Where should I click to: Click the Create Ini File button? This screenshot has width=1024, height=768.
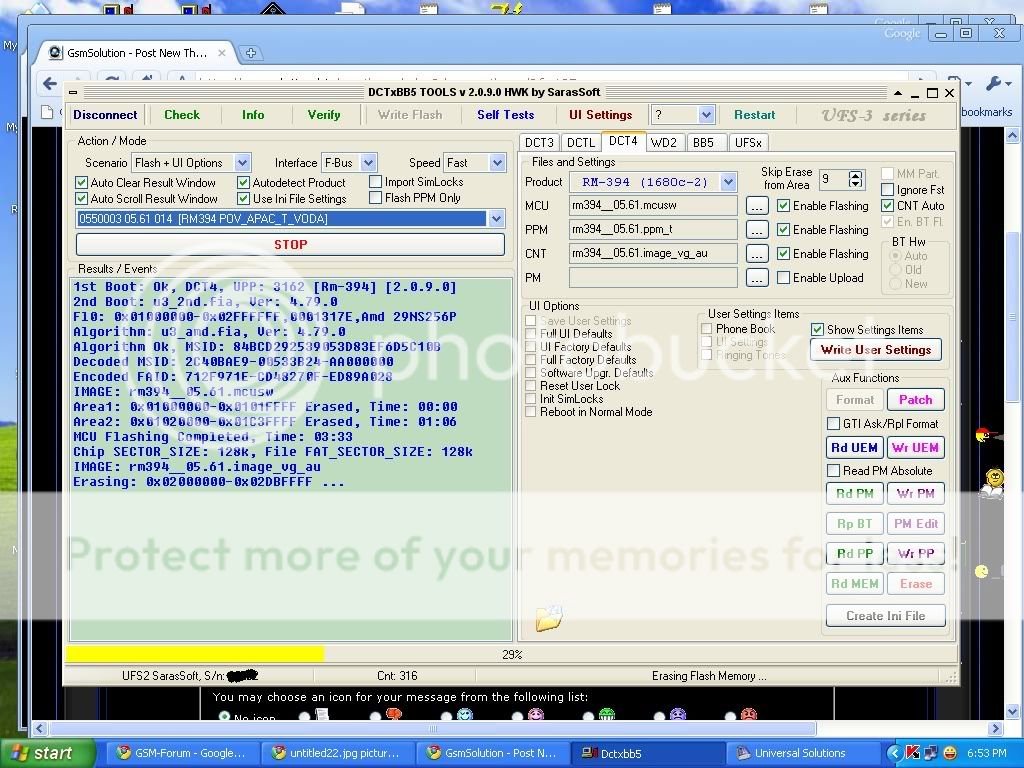886,616
